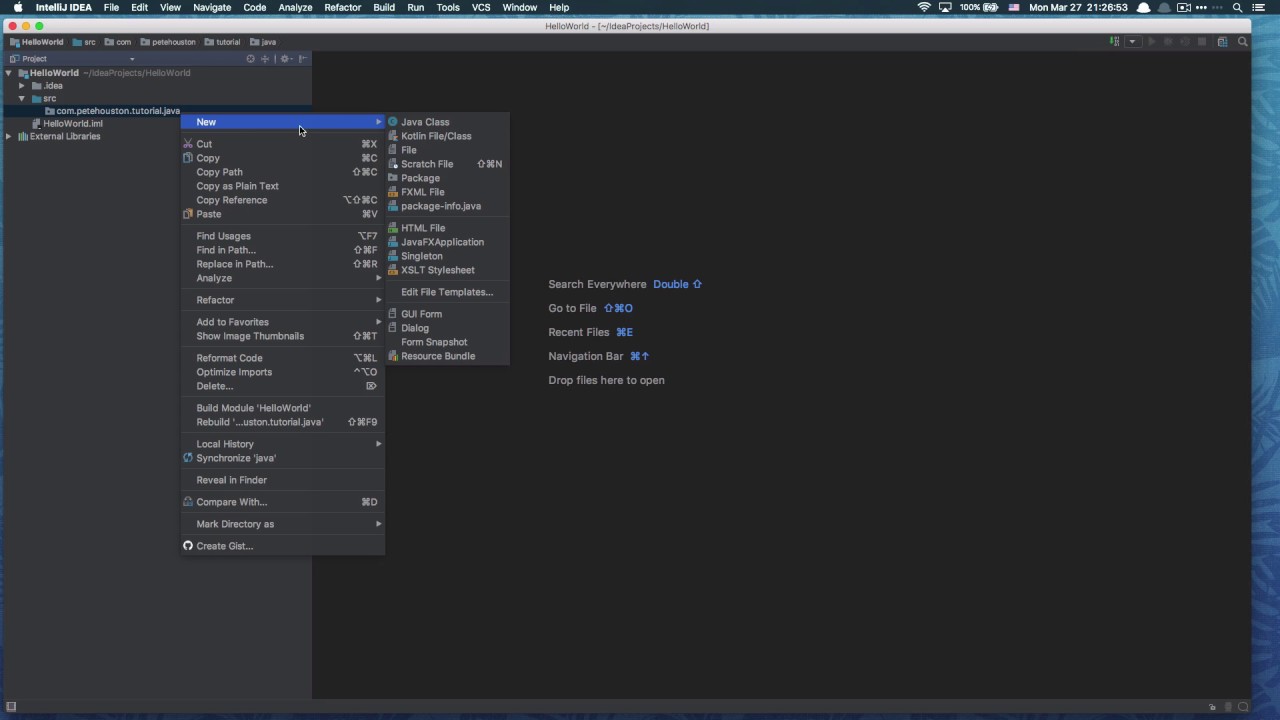The image size is (1280, 720).
Task: Open Find in Path
Action: tap(283, 250)
